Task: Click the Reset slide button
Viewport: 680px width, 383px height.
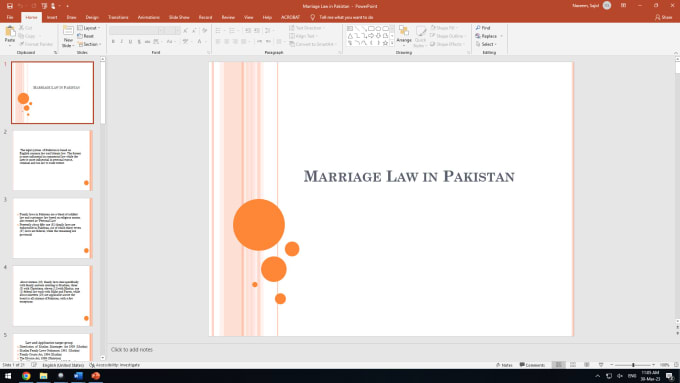Action: [x=85, y=36]
